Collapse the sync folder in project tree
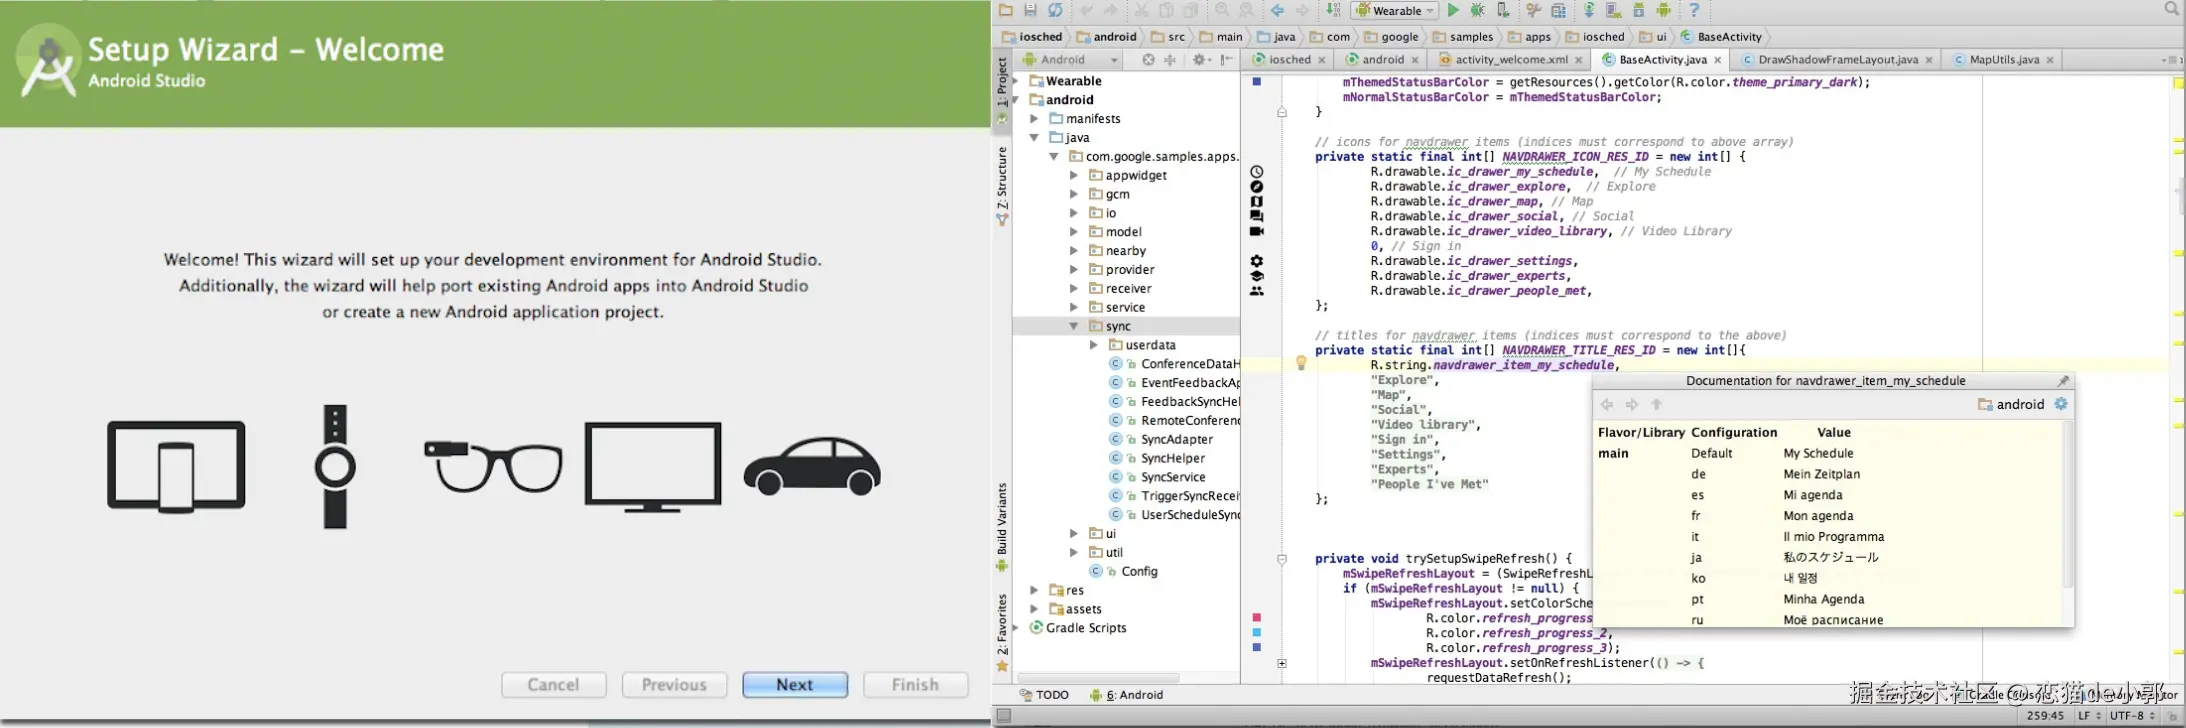Image resolution: width=2186 pixels, height=728 pixels. [x=1074, y=326]
